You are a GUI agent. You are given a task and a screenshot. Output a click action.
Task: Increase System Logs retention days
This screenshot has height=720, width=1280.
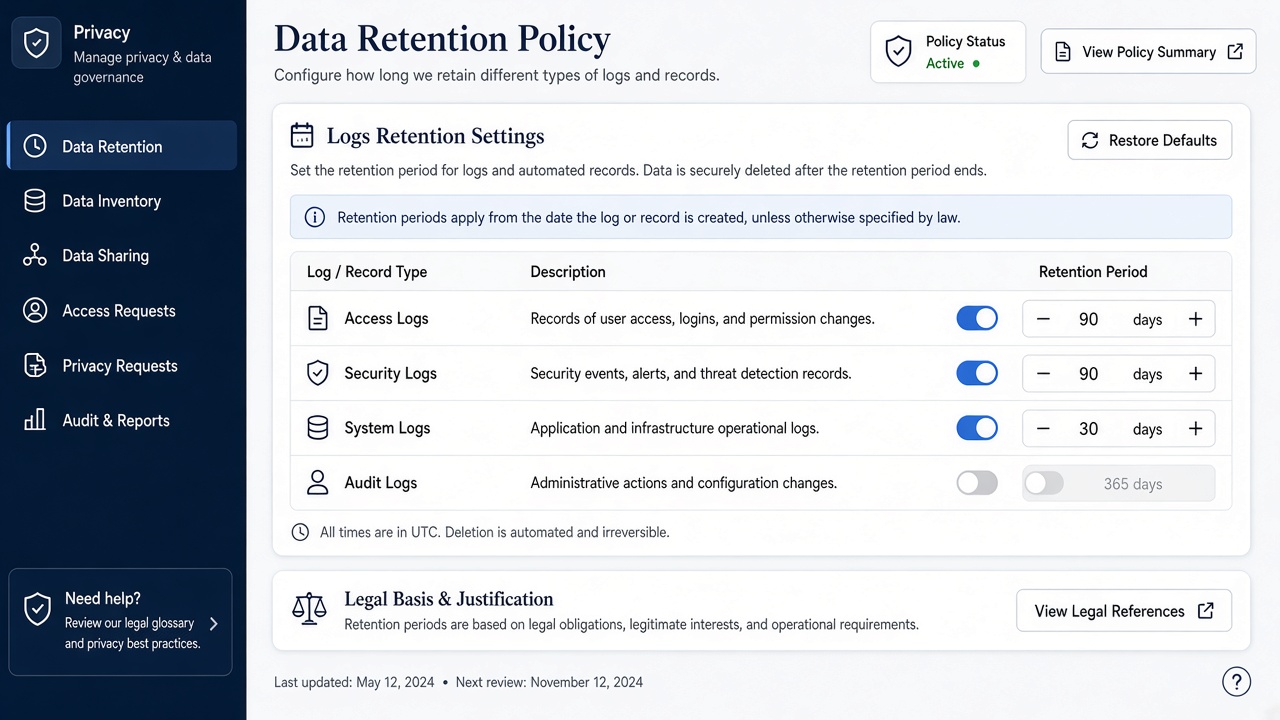(1195, 429)
